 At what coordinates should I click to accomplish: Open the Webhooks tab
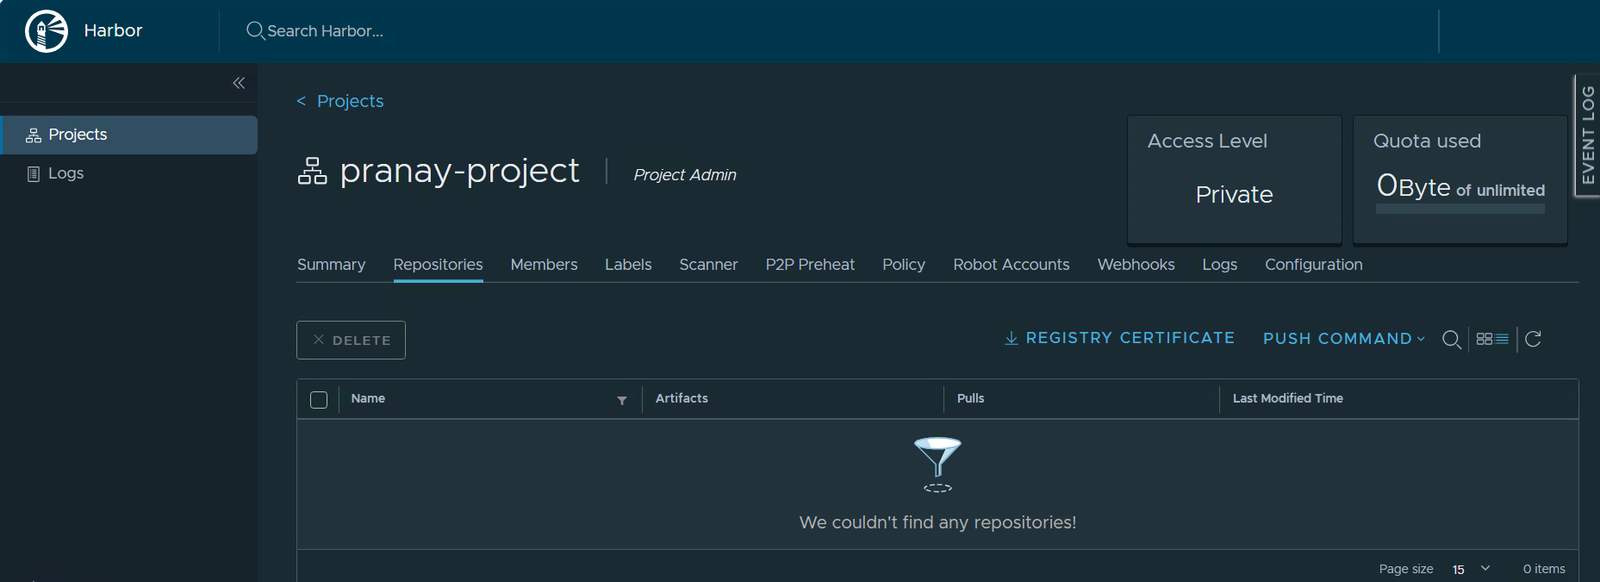[1136, 265]
